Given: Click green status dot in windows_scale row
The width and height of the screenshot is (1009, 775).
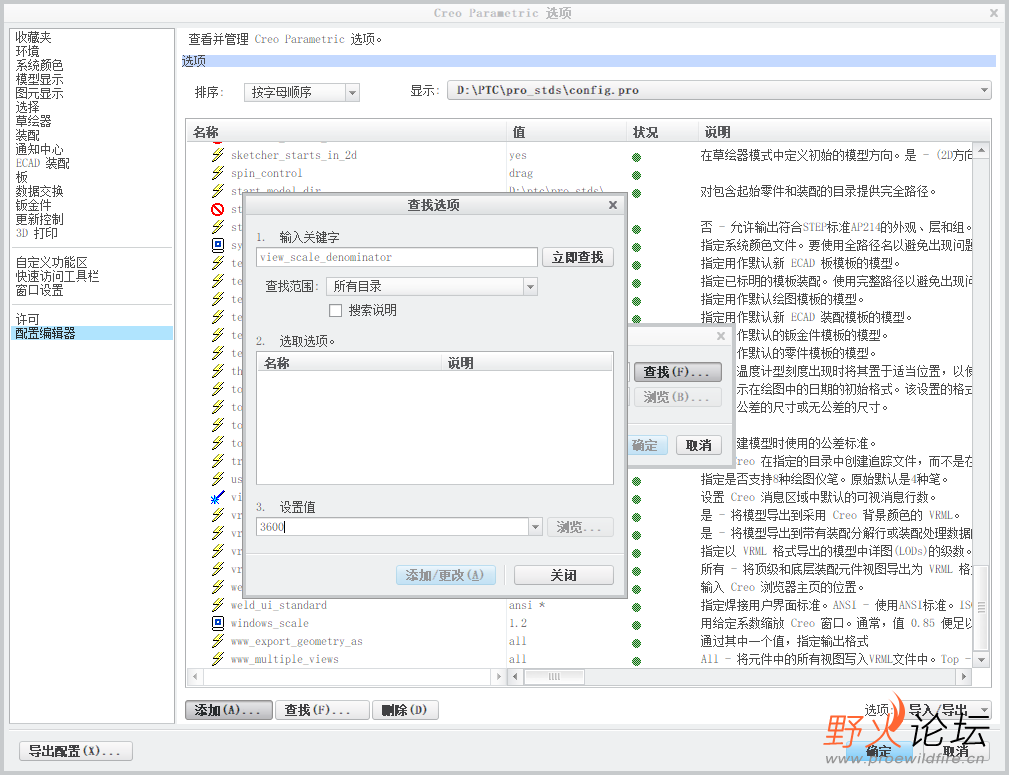Looking at the screenshot, I should 636,625.
